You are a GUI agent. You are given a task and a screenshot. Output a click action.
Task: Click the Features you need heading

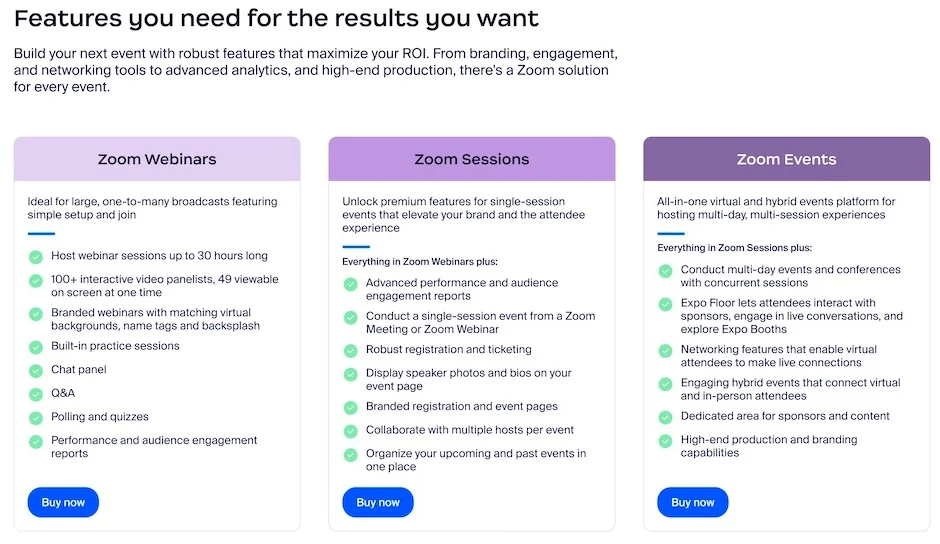pyautogui.click(x=276, y=18)
